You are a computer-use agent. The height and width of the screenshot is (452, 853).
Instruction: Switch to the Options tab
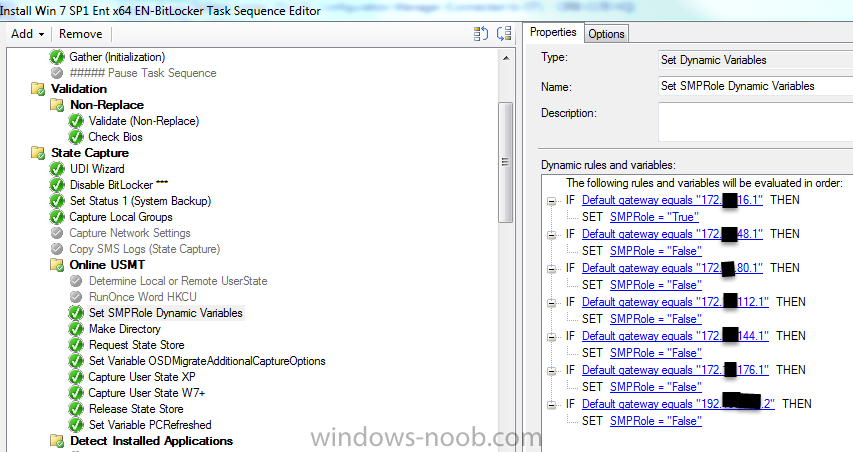[606, 34]
